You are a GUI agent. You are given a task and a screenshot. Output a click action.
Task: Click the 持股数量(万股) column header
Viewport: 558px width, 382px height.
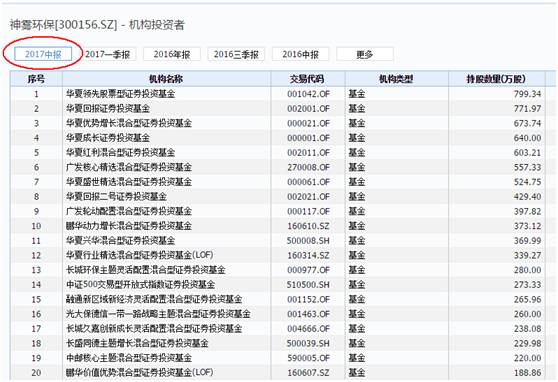[x=496, y=79]
